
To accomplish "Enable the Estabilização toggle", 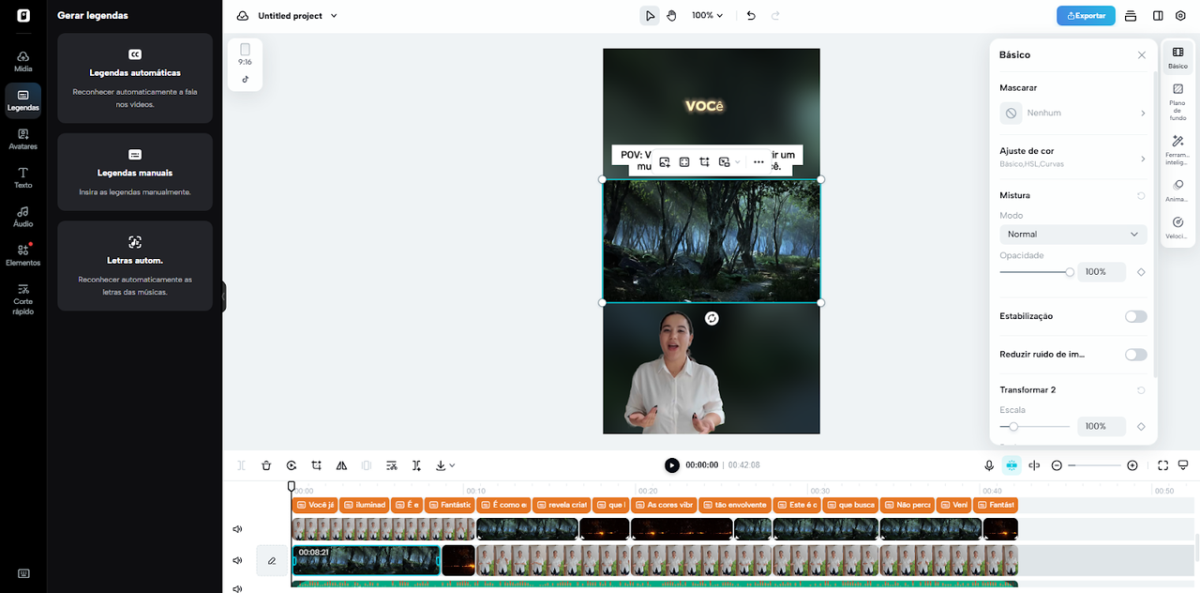I will tap(1135, 316).
